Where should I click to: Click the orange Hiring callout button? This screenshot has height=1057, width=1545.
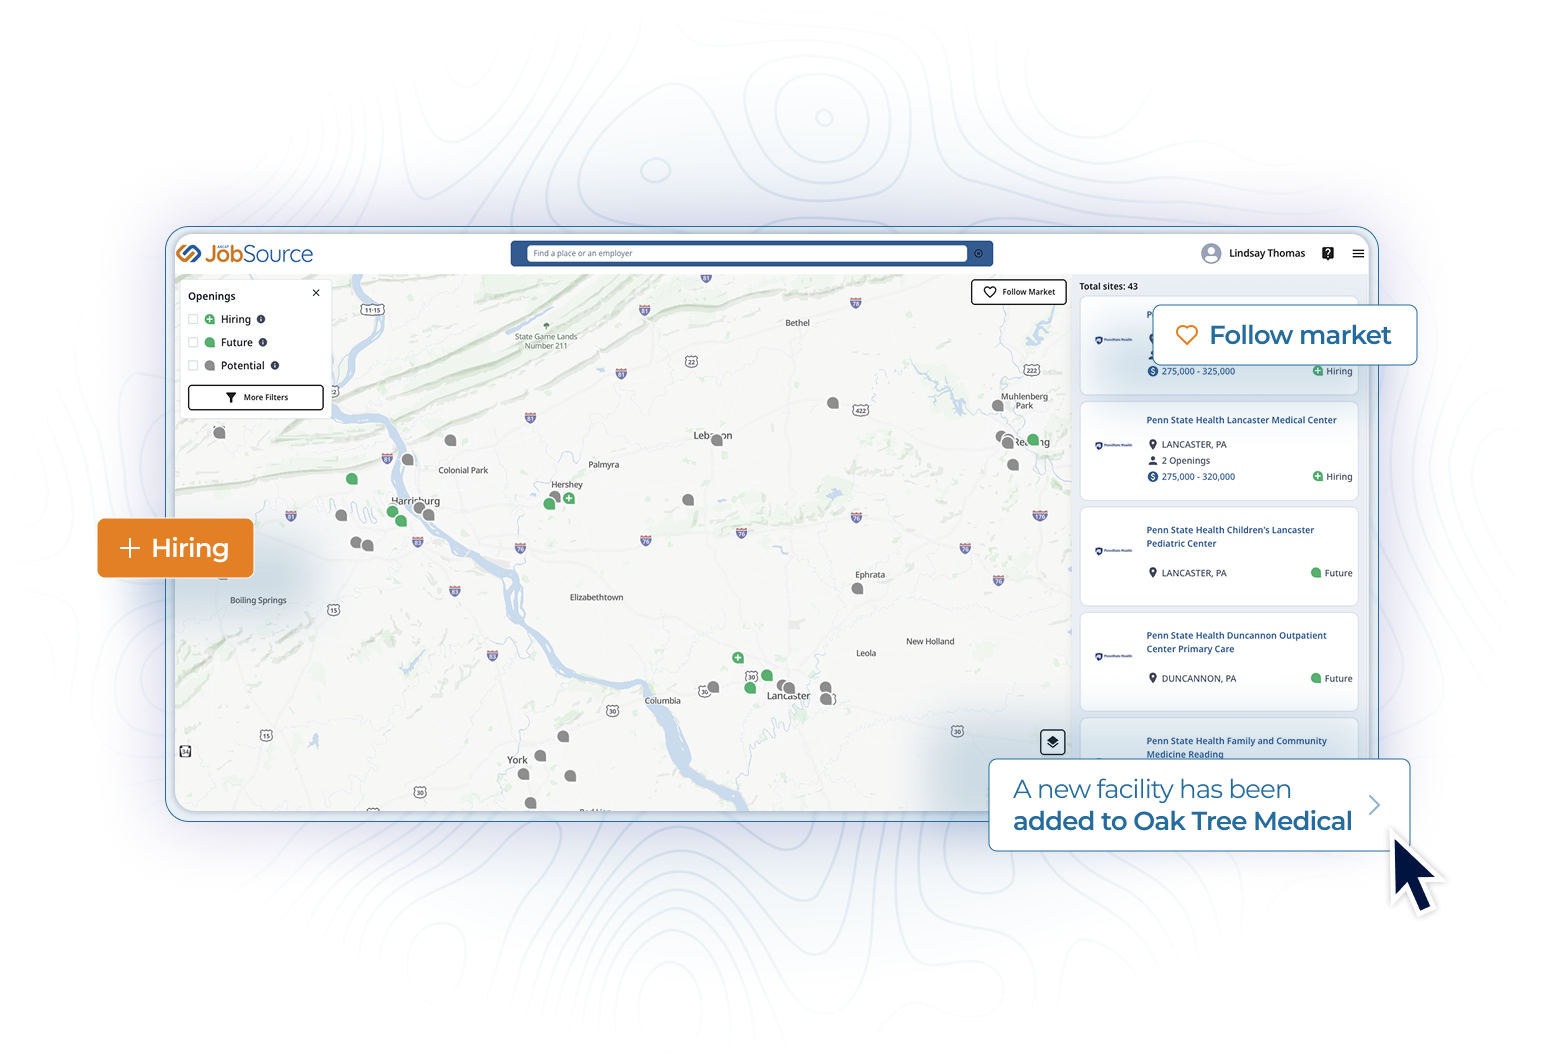[175, 548]
